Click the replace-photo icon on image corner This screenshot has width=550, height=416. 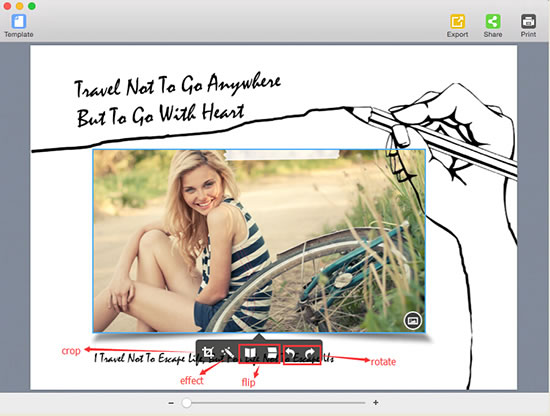[413, 321]
